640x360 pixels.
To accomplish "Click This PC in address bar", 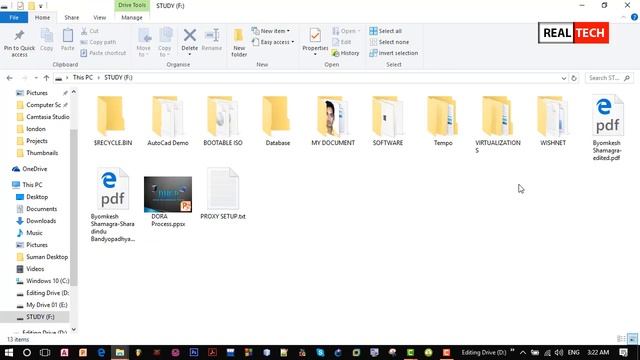I will [x=83, y=78].
